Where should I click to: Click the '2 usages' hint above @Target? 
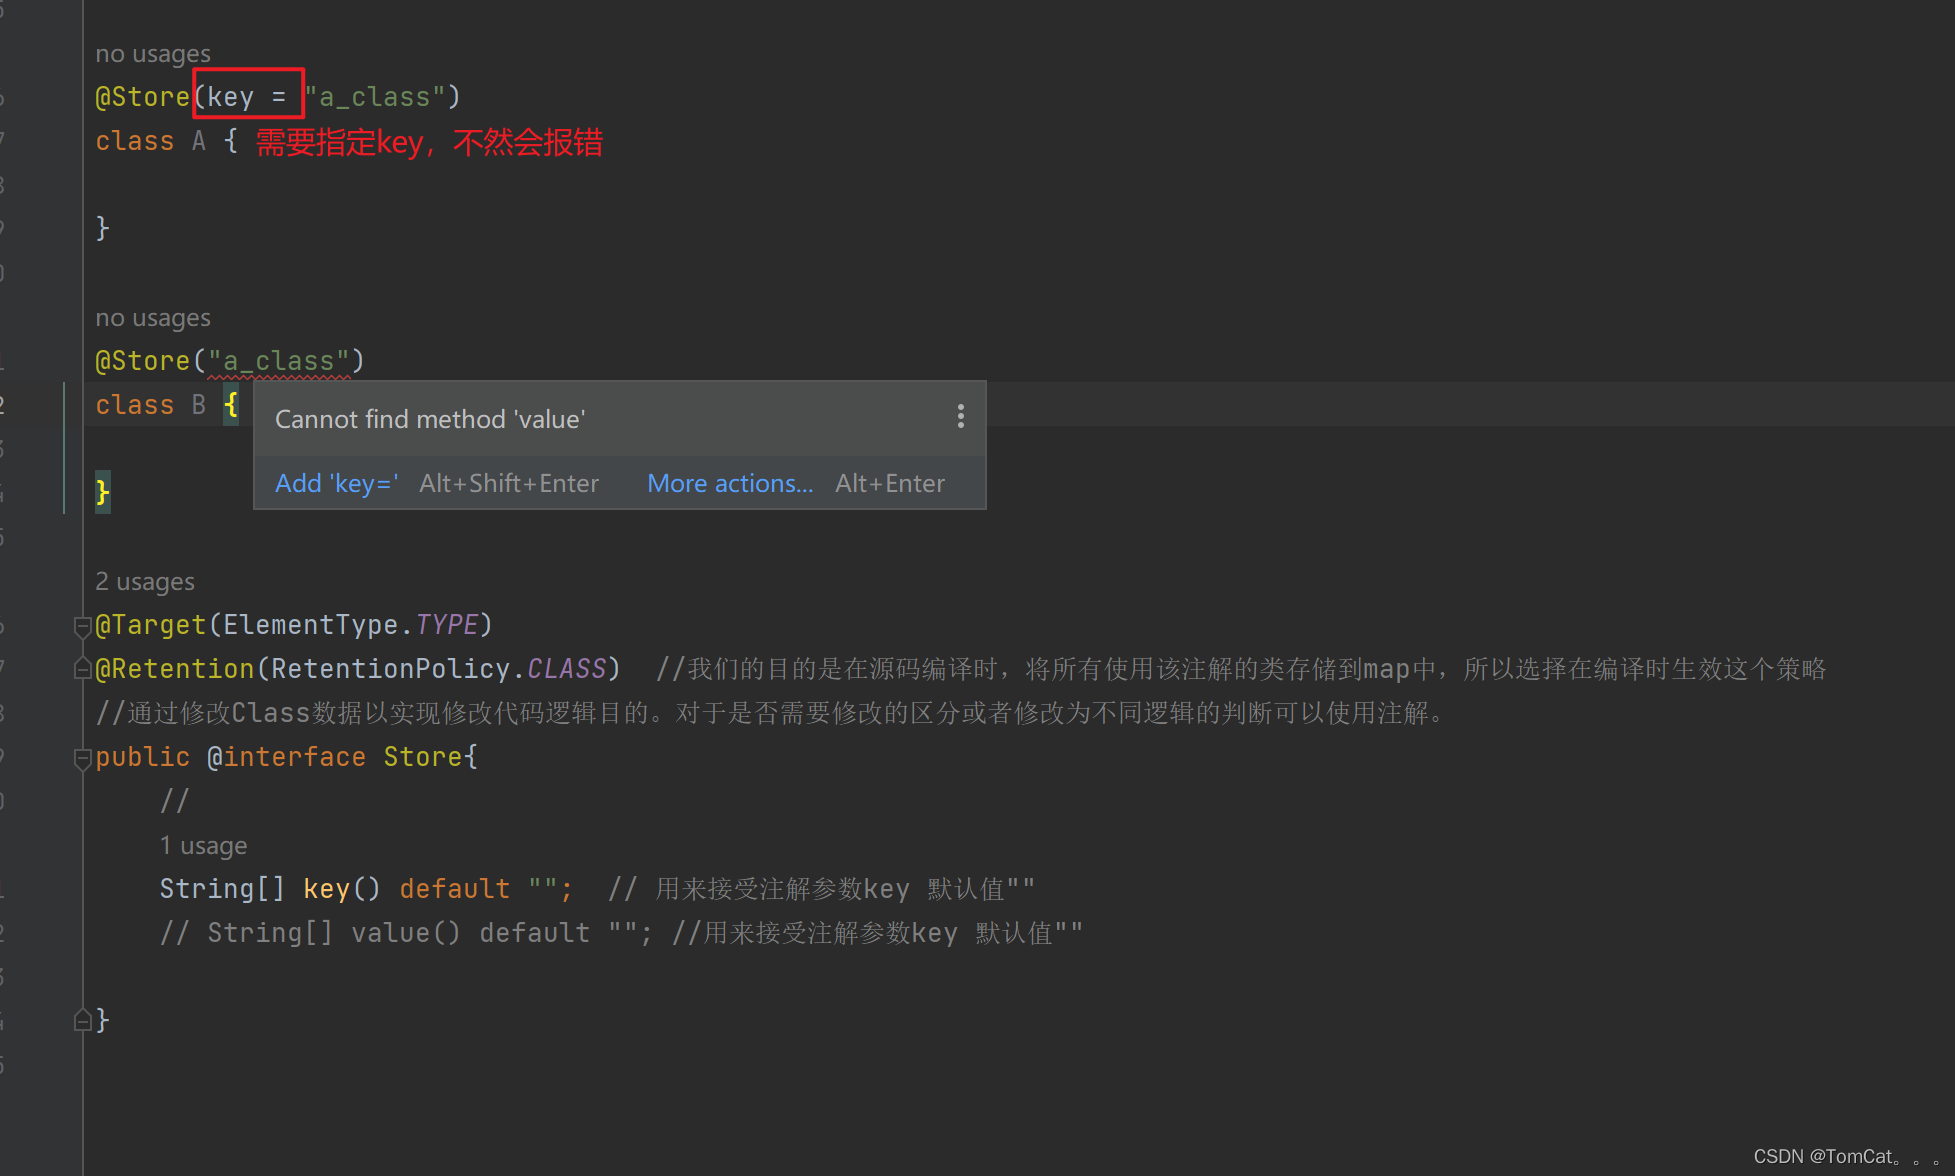[145, 582]
